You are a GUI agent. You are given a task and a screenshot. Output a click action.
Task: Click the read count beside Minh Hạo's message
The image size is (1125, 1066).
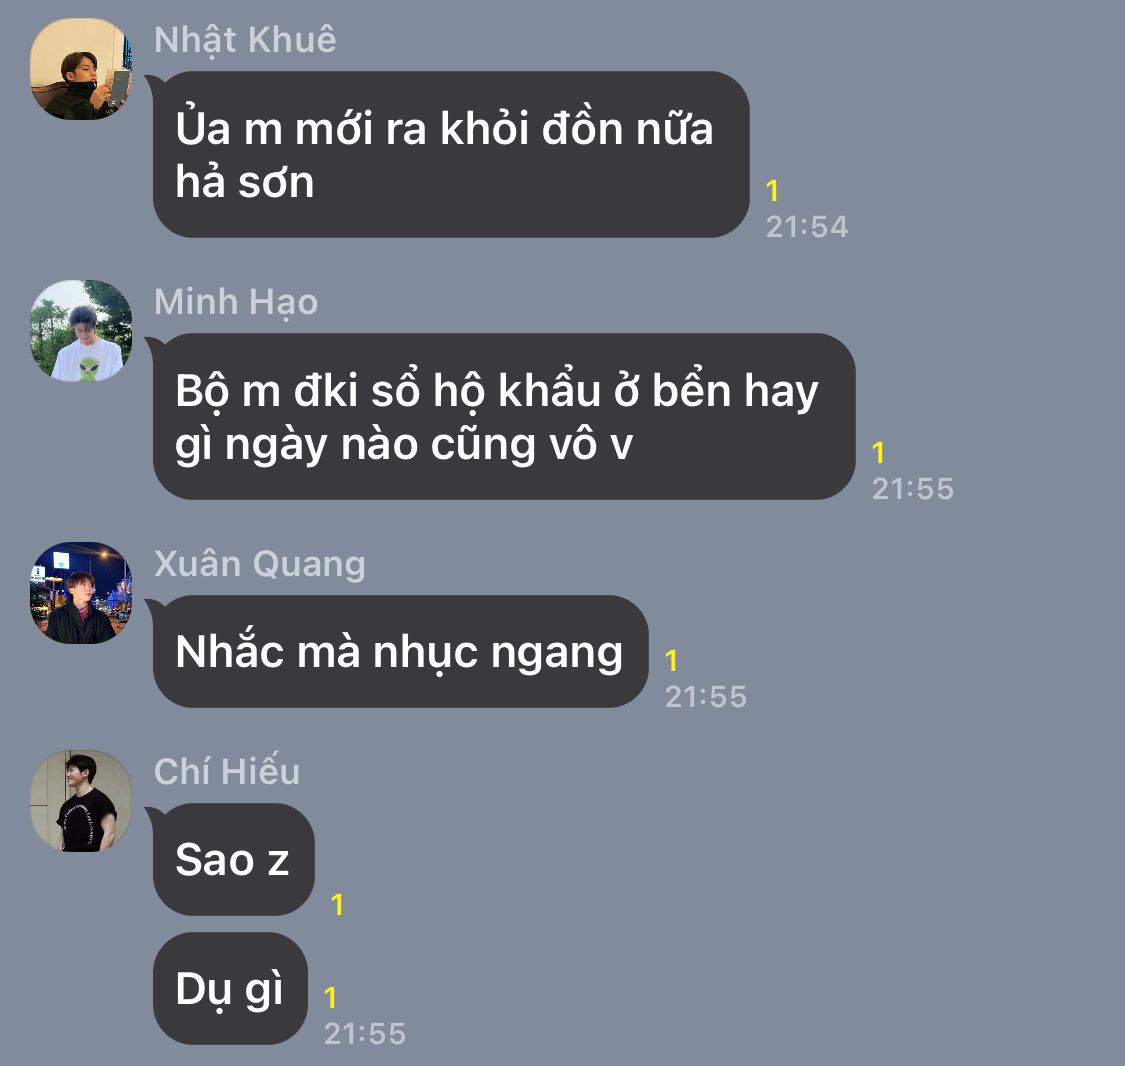pos(878,453)
